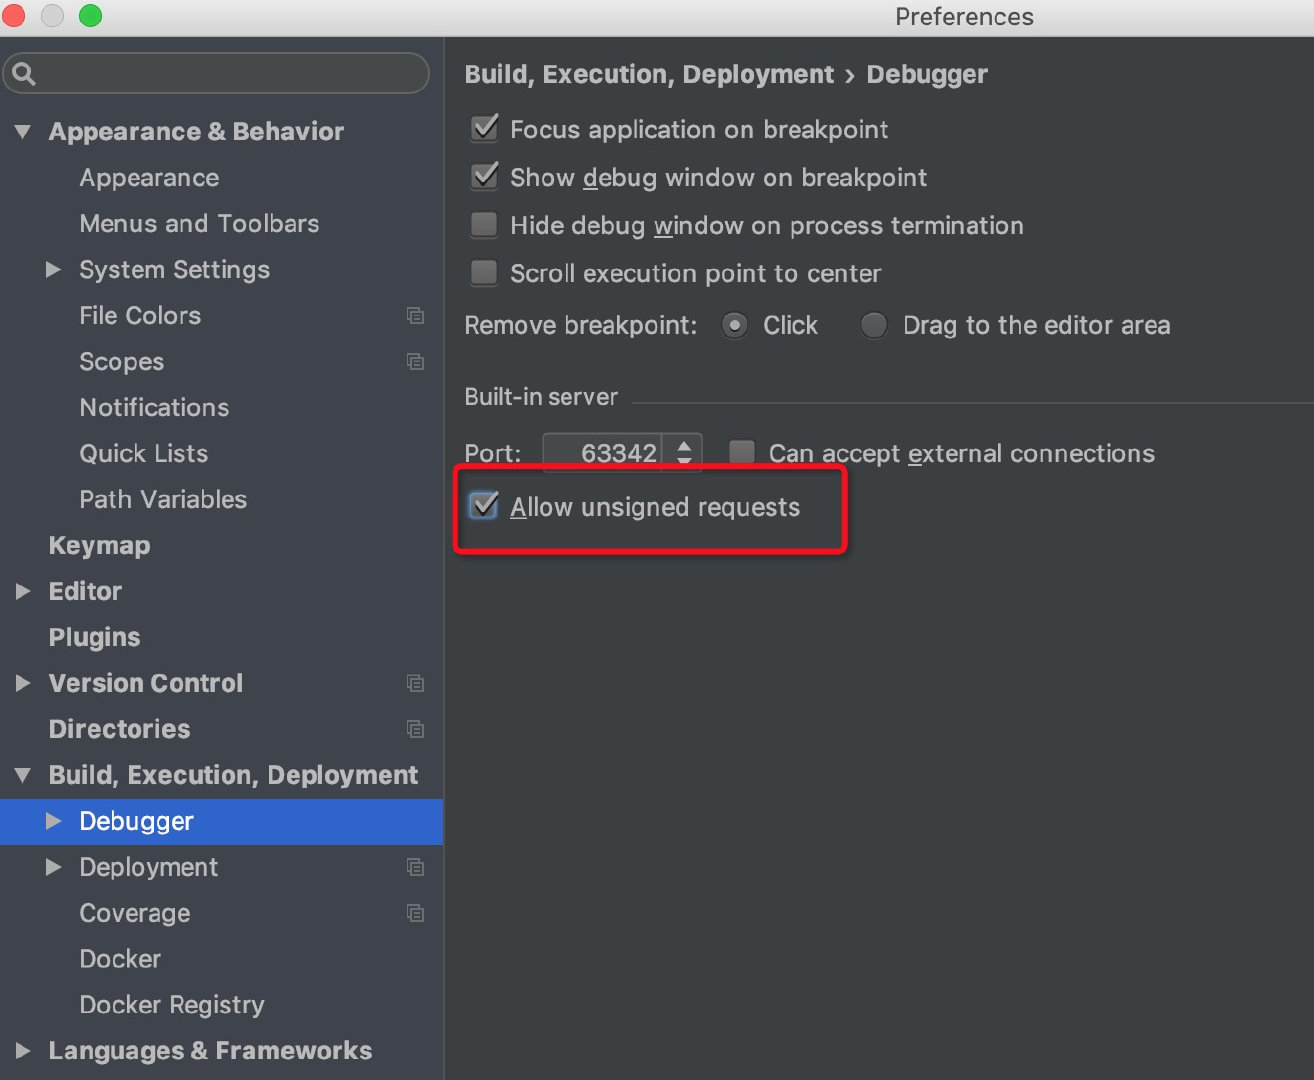Viewport: 1314px width, 1080px height.
Task: Enable Hide debug window on process termination
Action: pos(485,225)
